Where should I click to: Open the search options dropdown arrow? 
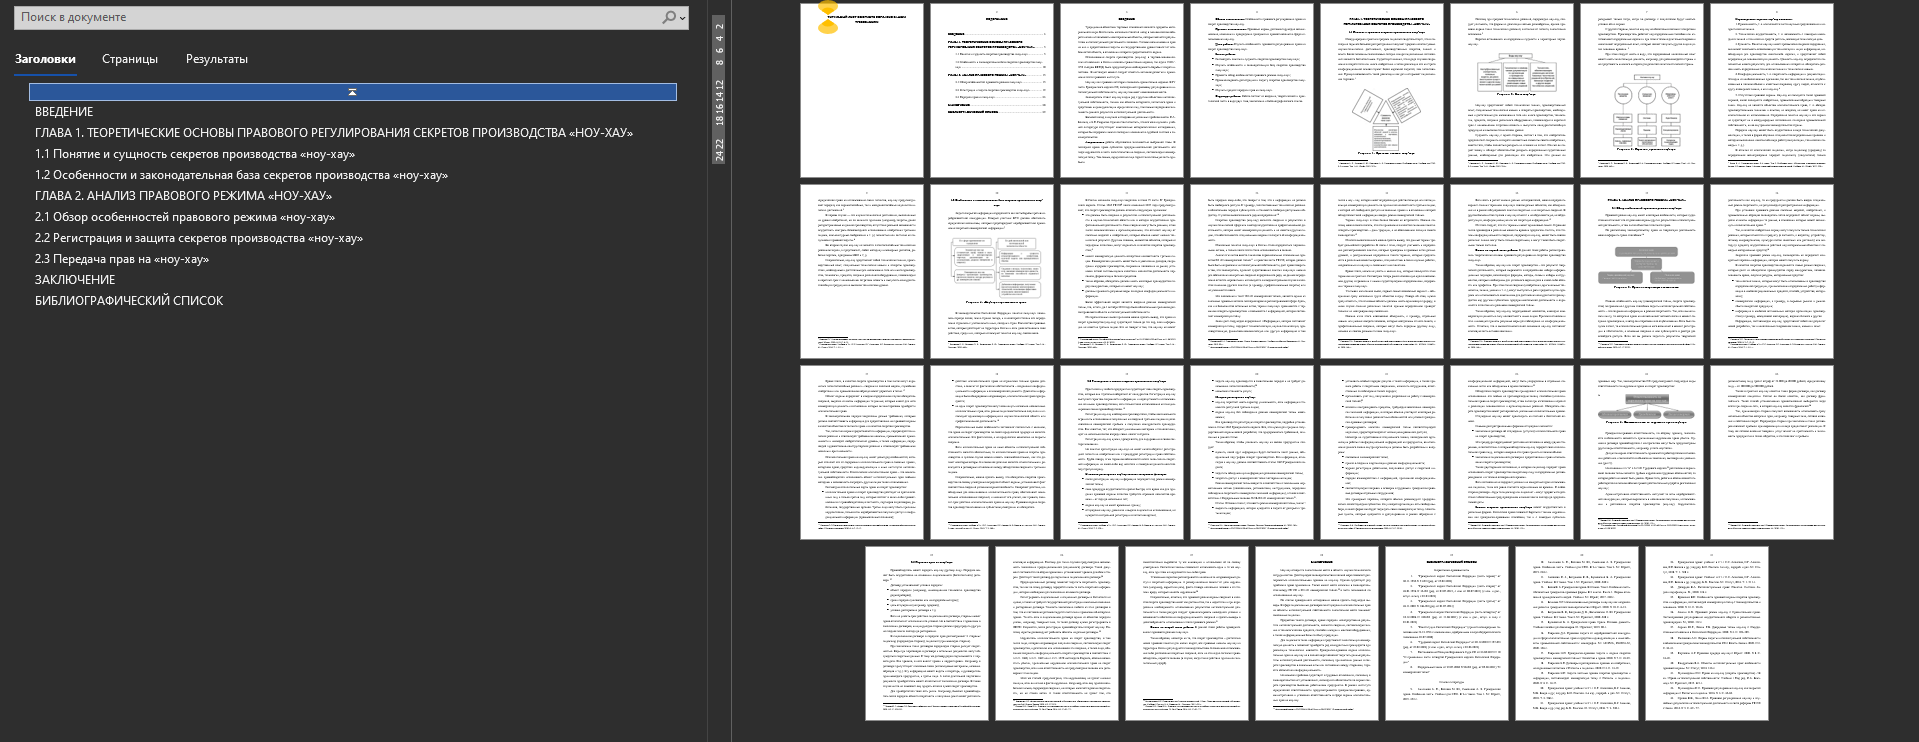(683, 18)
